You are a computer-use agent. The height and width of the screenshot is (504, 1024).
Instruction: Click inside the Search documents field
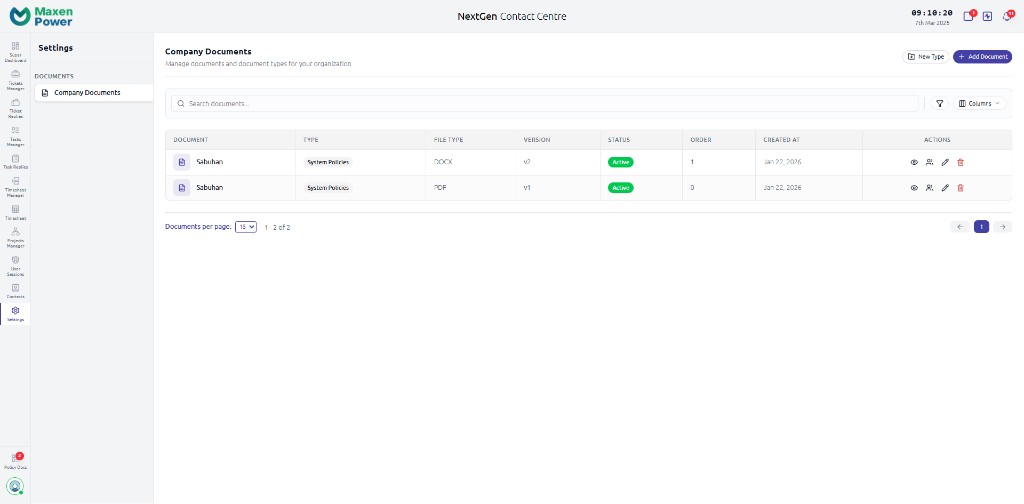(x=545, y=103)
